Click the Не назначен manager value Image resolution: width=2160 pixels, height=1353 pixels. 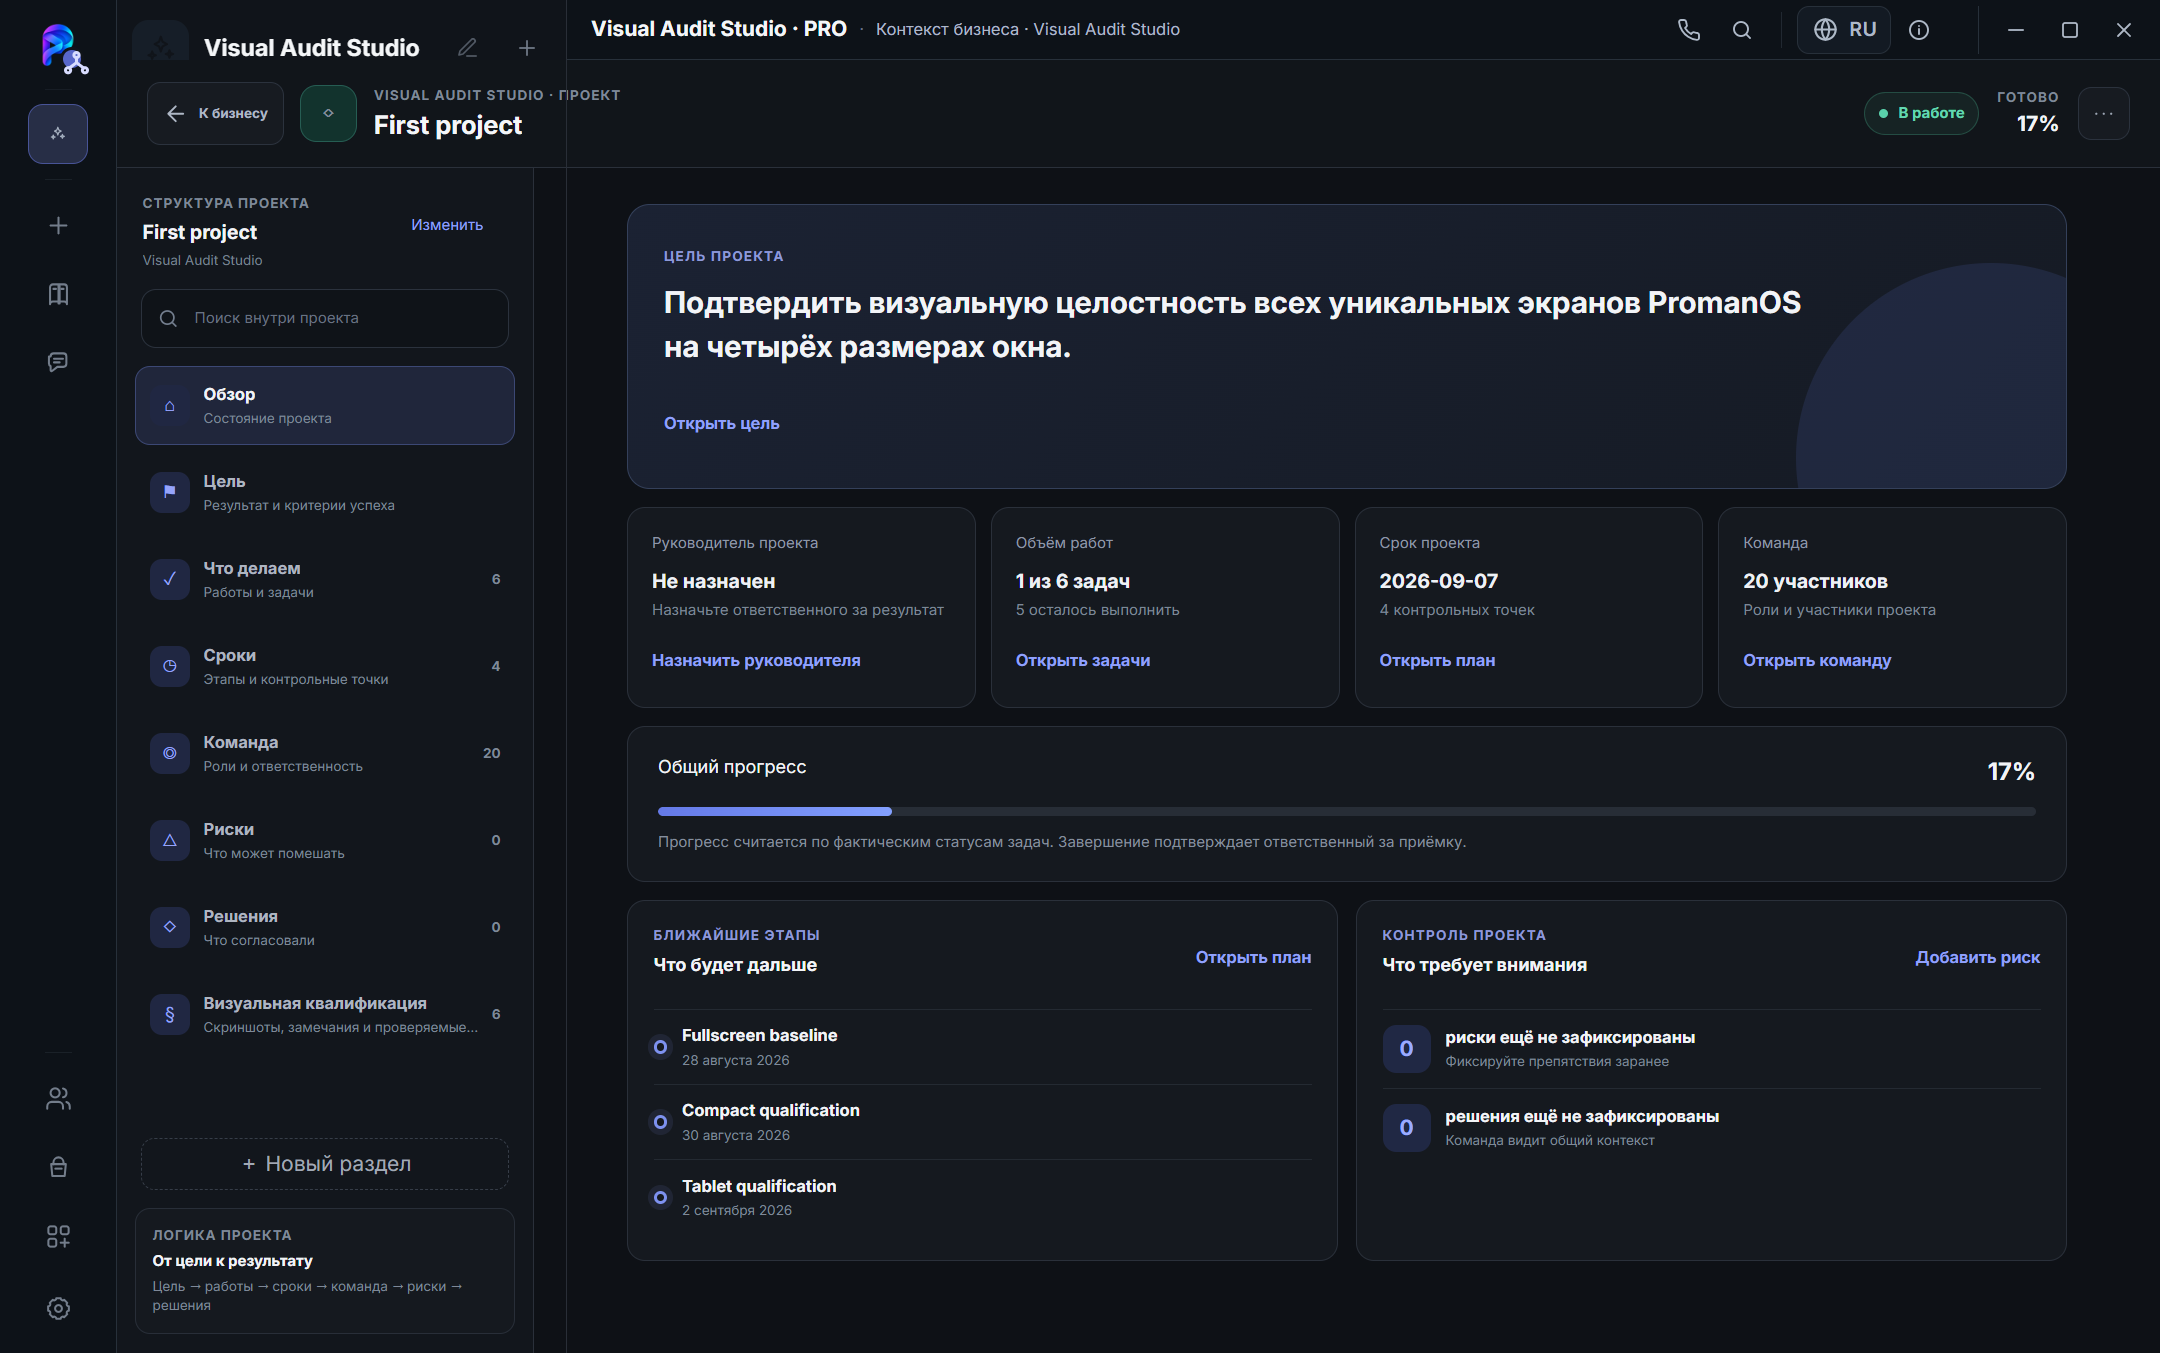click(713, 581)
